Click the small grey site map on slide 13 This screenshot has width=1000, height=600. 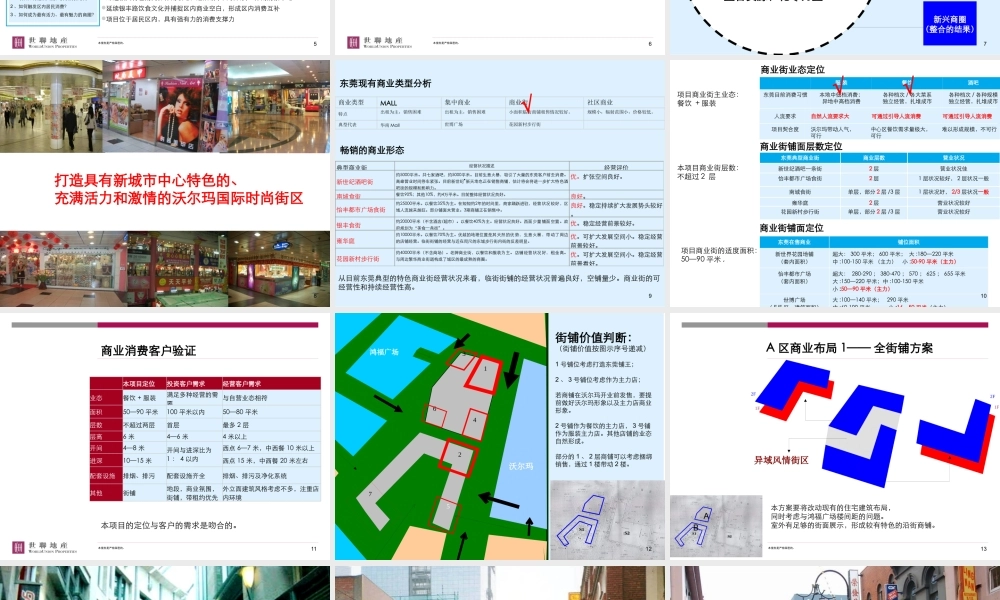click(x=716, y=526)
